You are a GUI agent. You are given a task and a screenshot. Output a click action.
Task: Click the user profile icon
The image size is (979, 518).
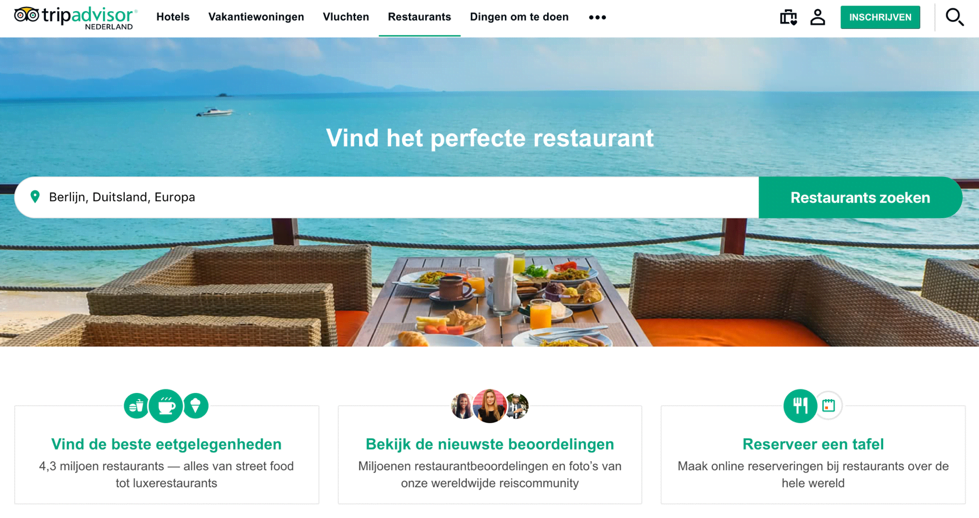click(x=817, y=17)
